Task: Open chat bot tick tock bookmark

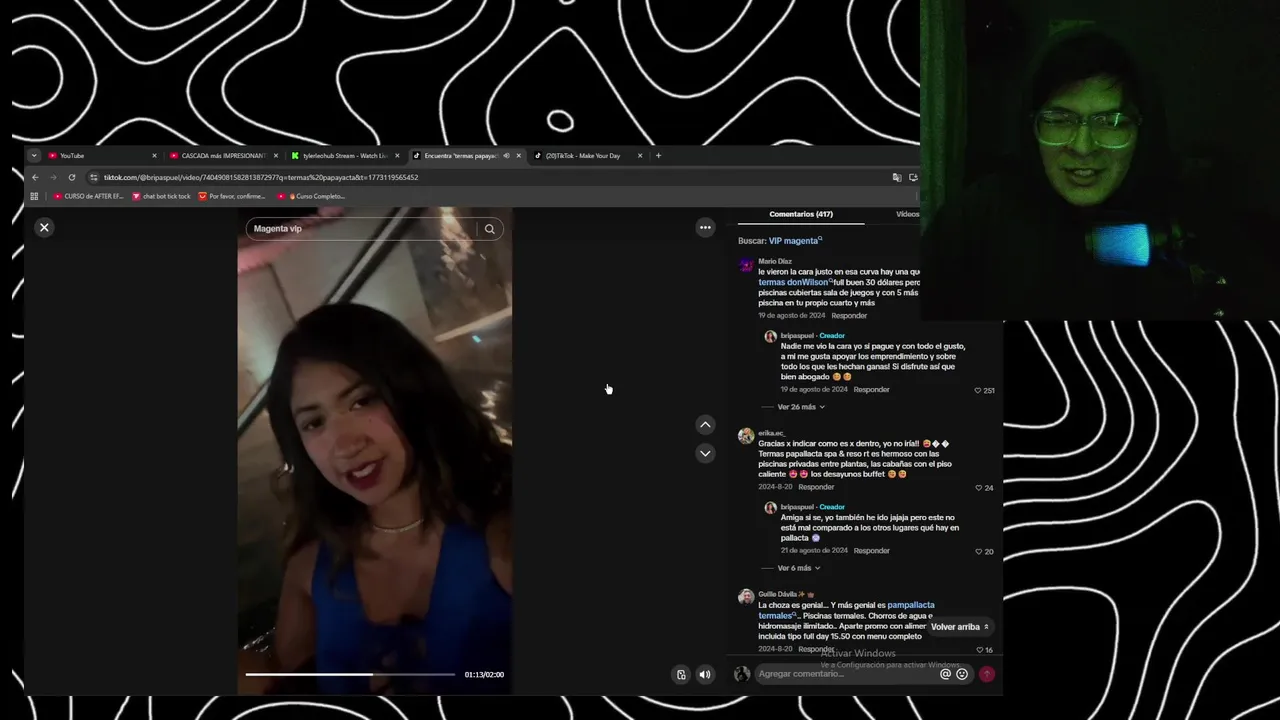Action: tap(161, 196)
